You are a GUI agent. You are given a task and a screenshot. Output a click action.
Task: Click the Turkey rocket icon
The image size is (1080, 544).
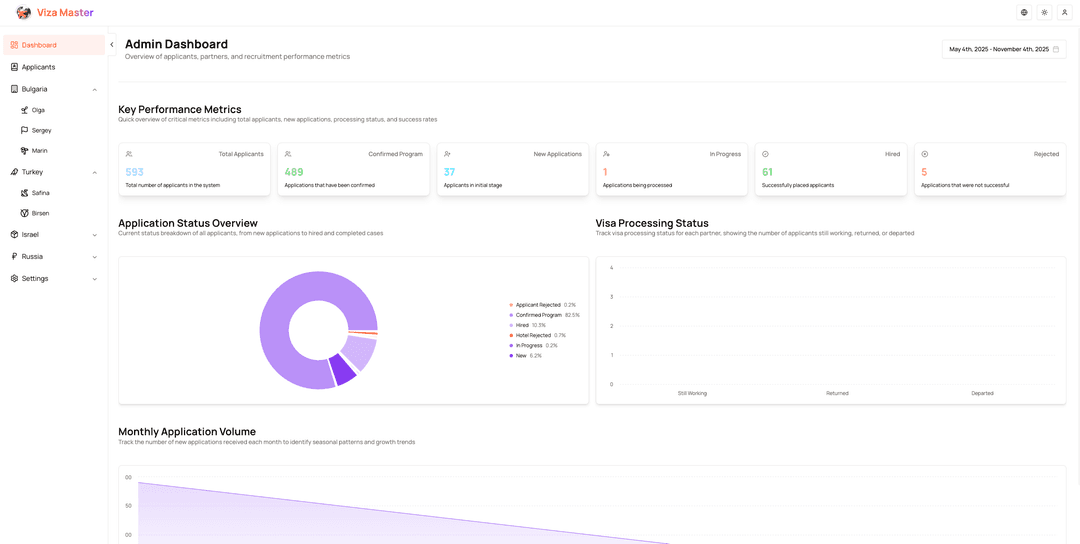14,171
